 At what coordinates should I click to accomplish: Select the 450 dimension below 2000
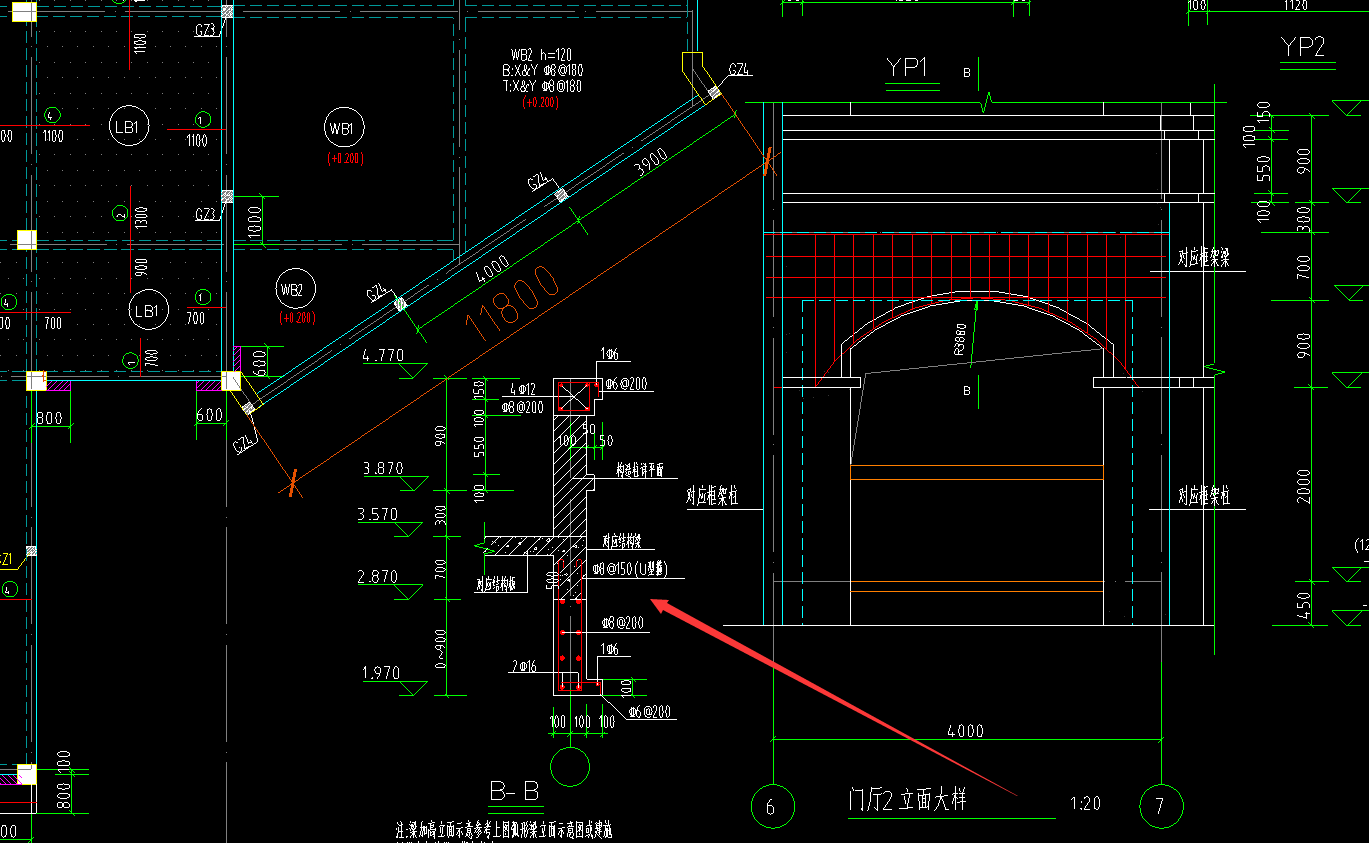click(x=1303, y=606)
